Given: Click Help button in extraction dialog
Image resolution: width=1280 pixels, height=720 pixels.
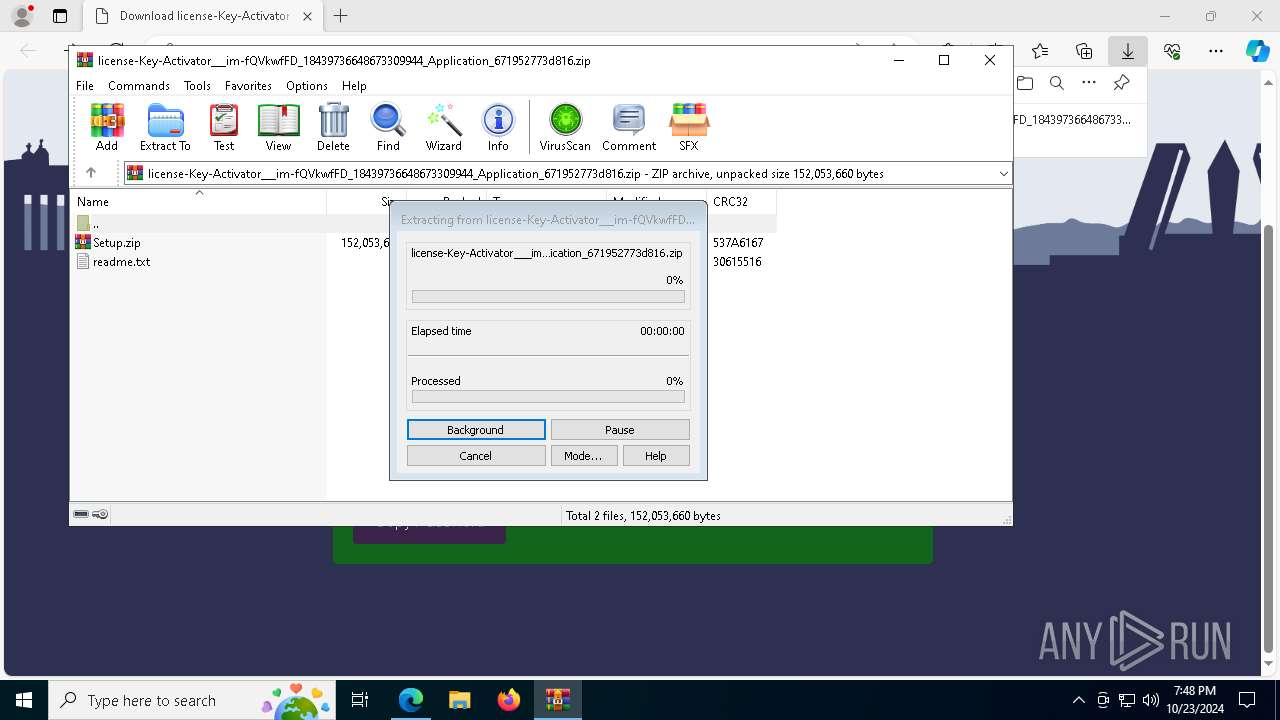Looking at the screenshot, I should (656, 456).
